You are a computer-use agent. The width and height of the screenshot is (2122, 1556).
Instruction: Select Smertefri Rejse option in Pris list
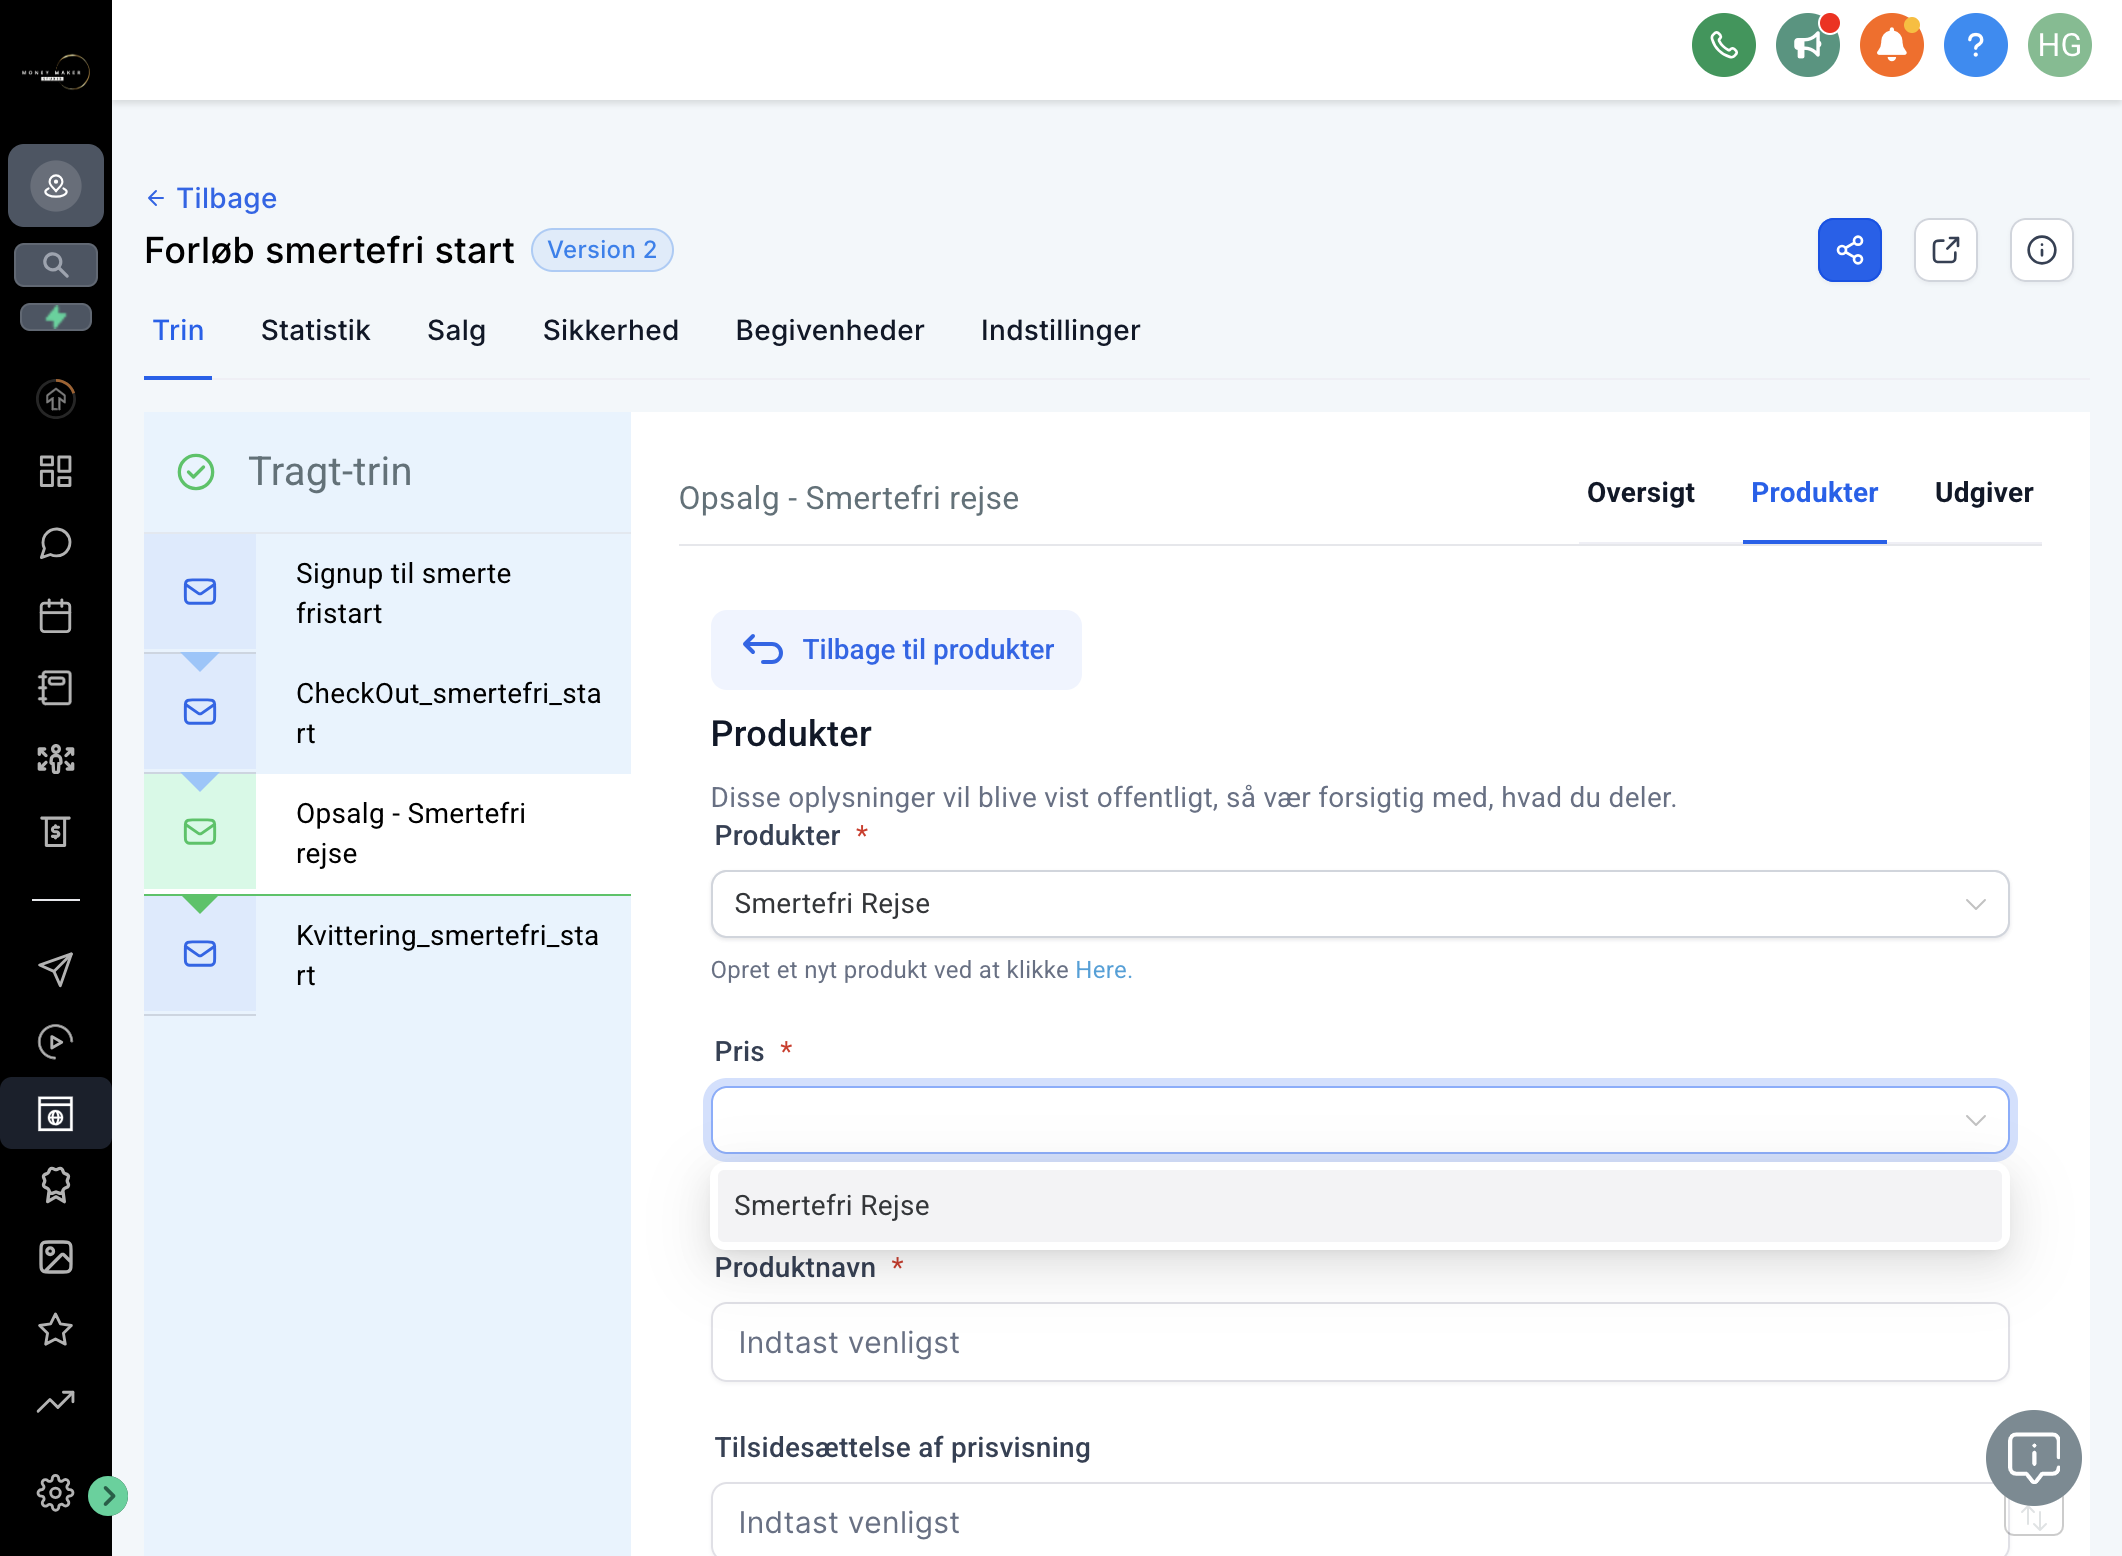(1360, 1206)
